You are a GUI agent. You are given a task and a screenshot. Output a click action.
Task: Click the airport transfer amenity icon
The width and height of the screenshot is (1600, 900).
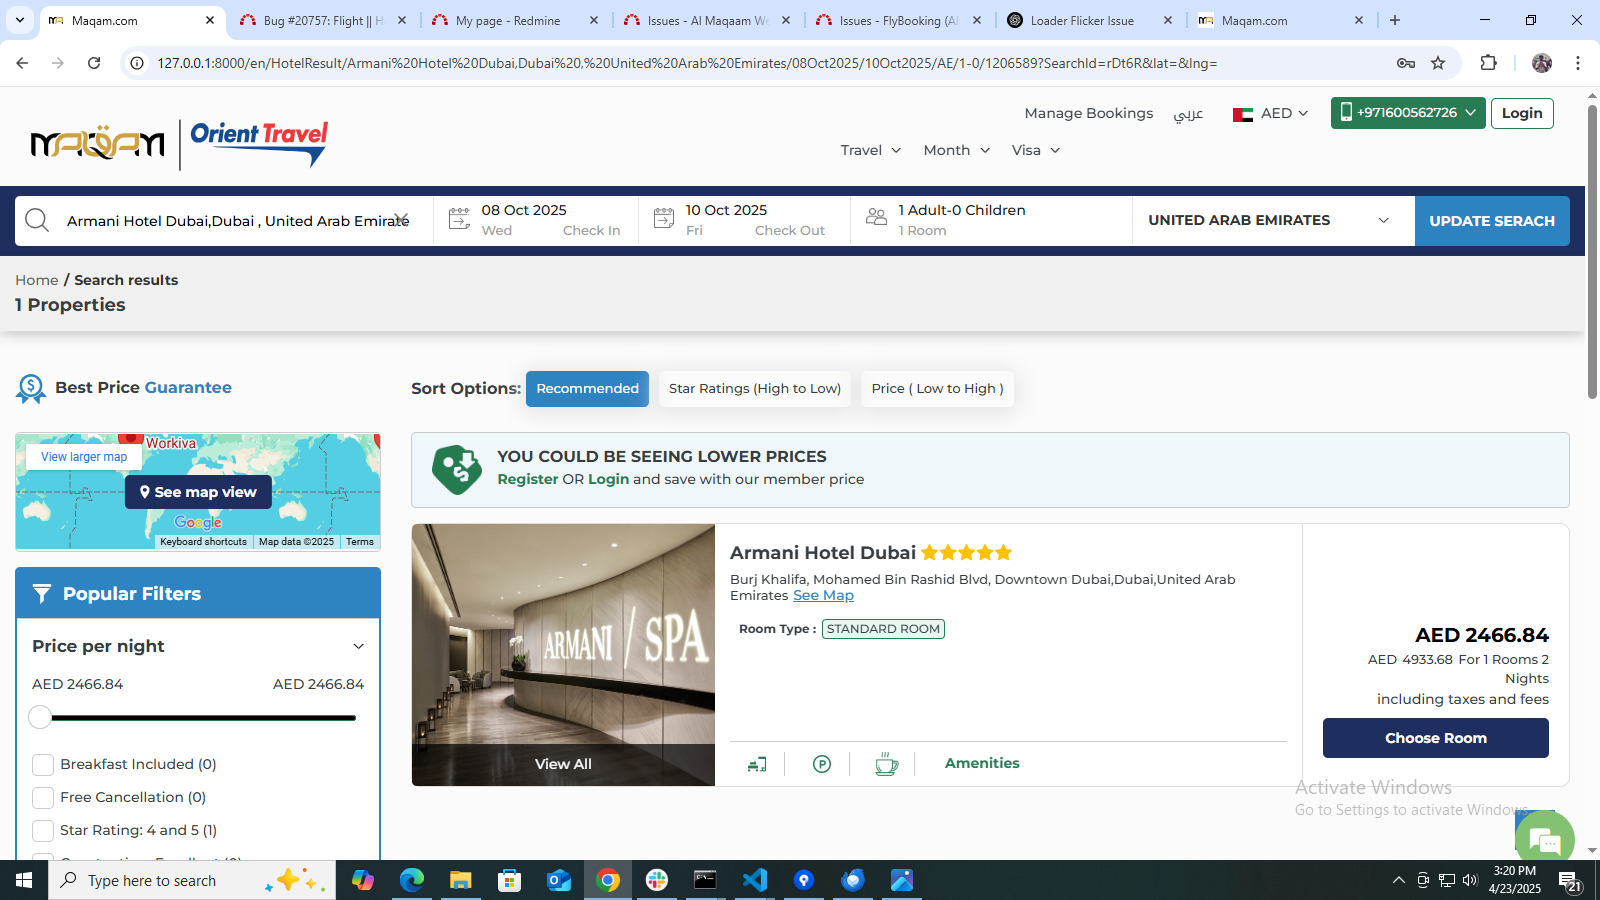click(757, 764)
